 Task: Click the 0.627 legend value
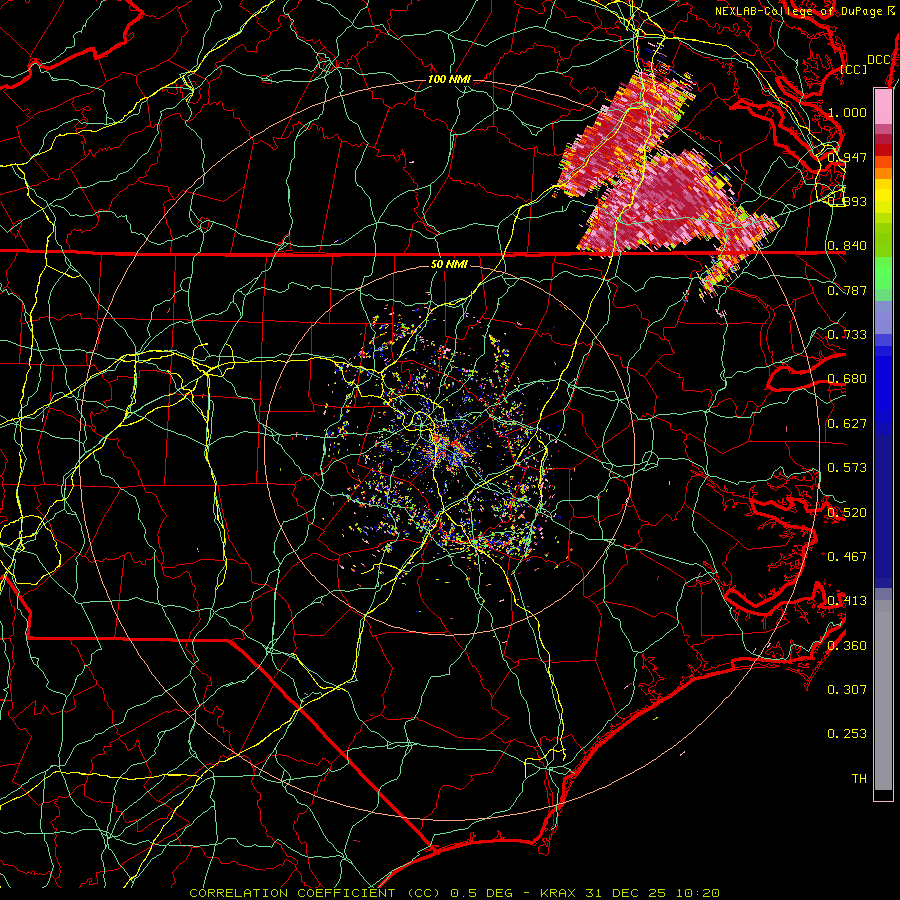(847, 424)
